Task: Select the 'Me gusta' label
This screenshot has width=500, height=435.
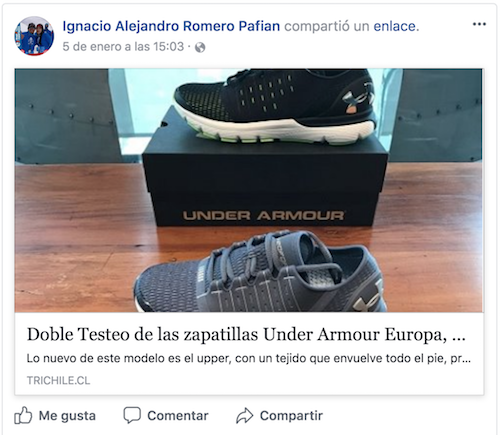Action: point(67,416)
